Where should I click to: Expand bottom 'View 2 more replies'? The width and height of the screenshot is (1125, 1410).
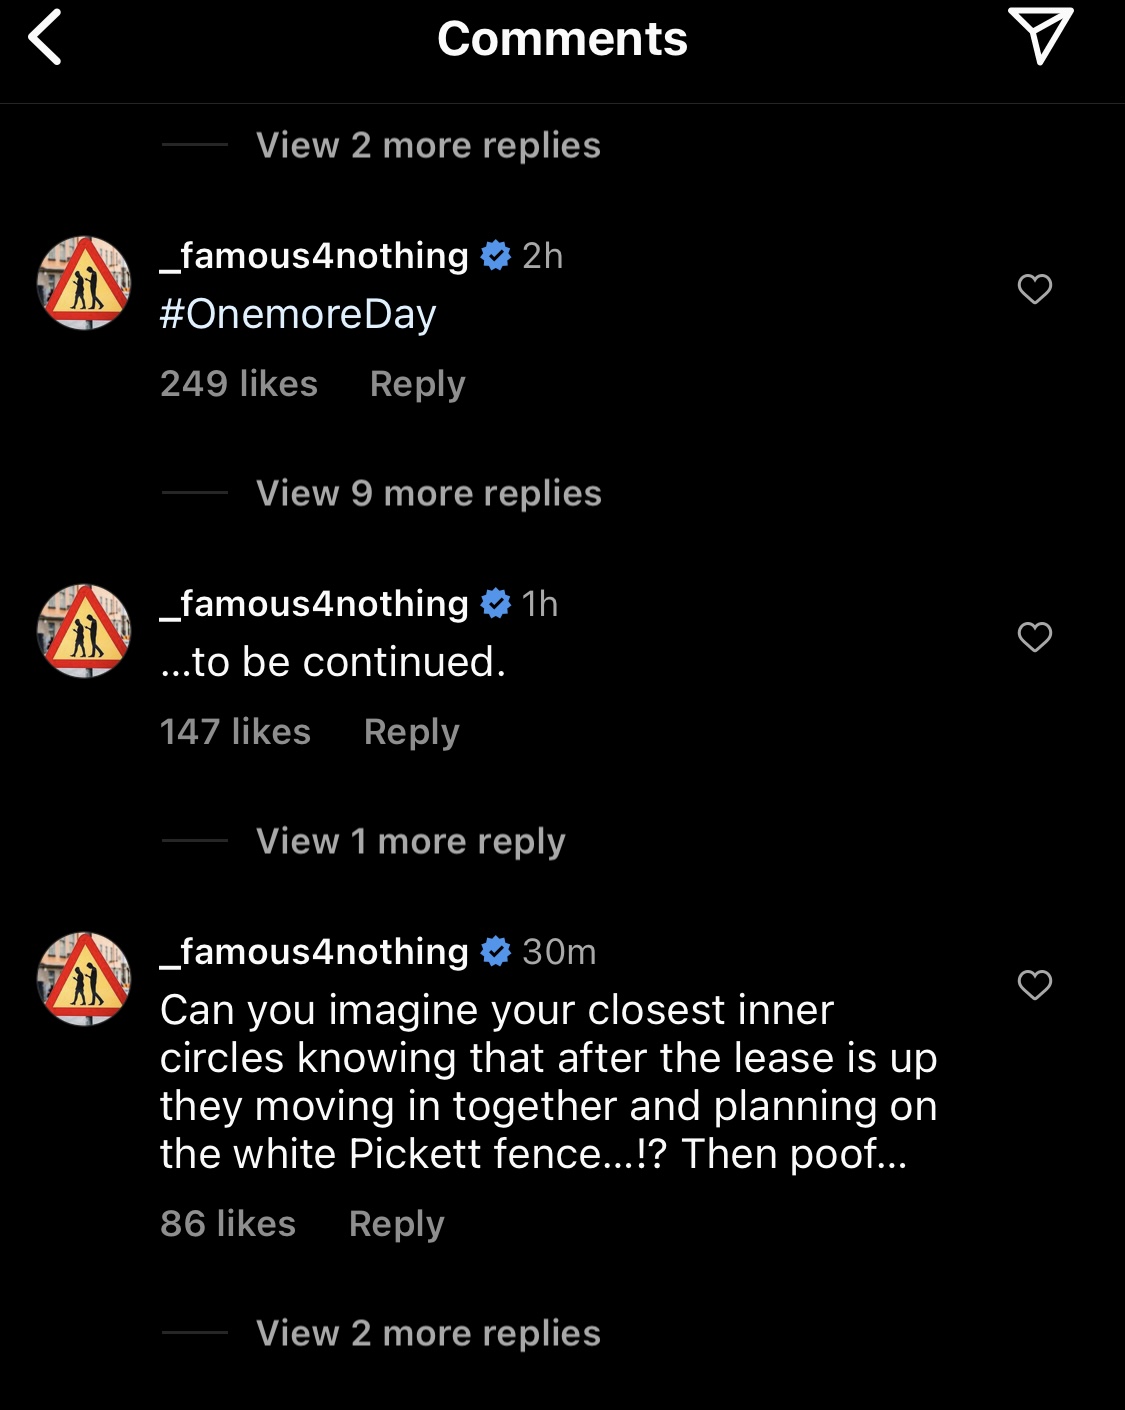[428, 1333]
